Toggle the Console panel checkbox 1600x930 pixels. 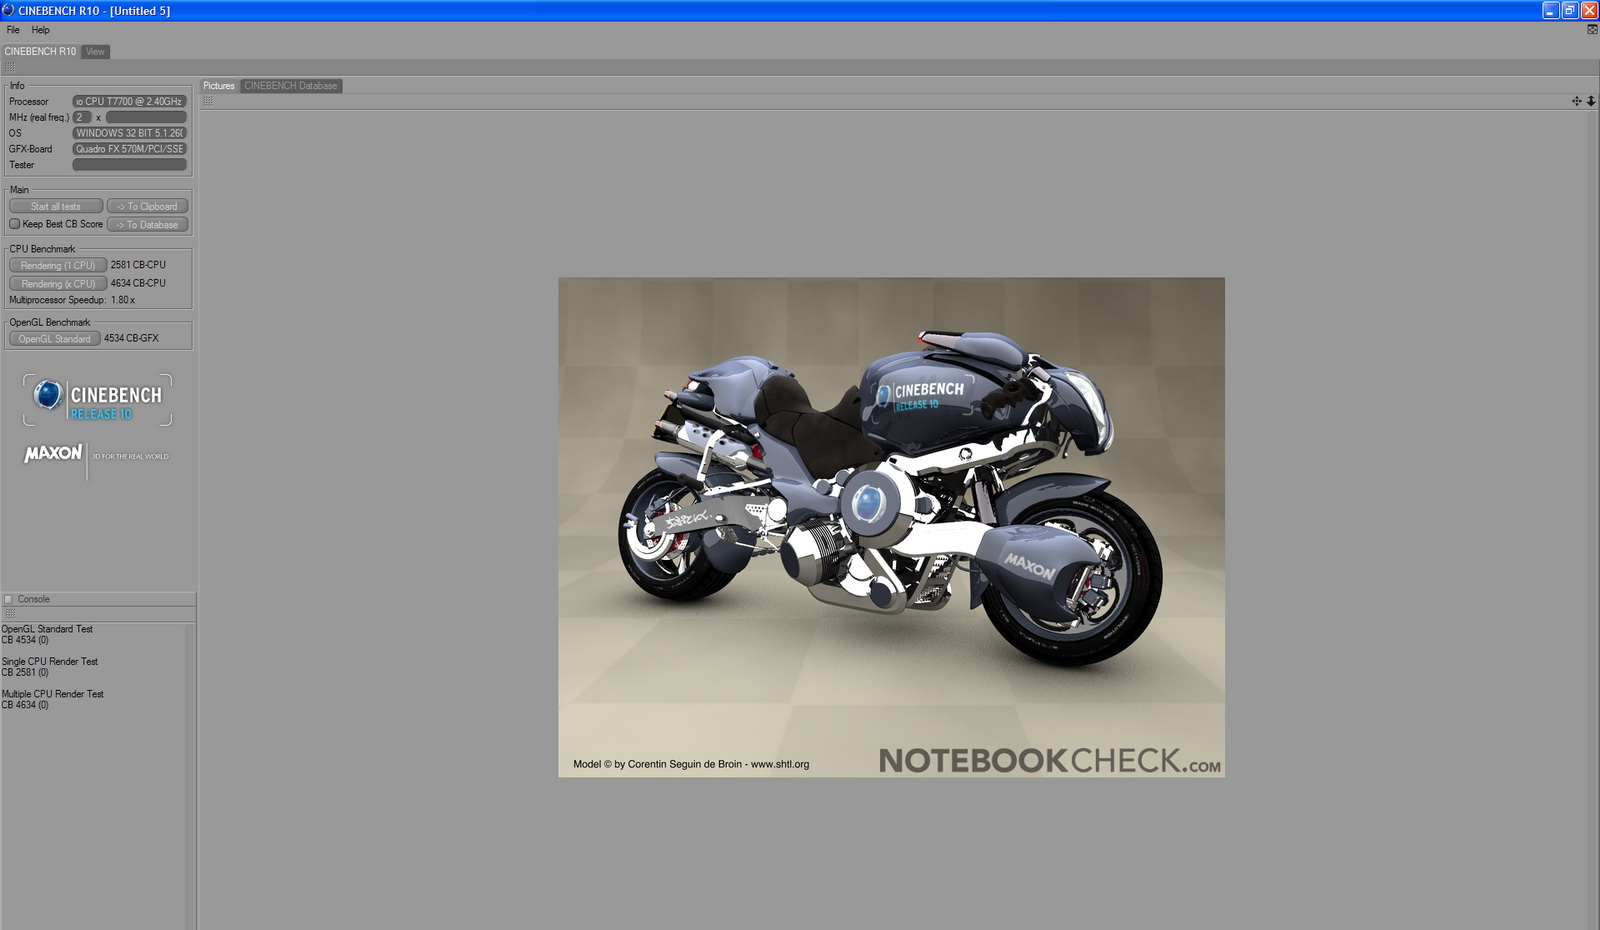pyautogui.click(x=9, y=600)
